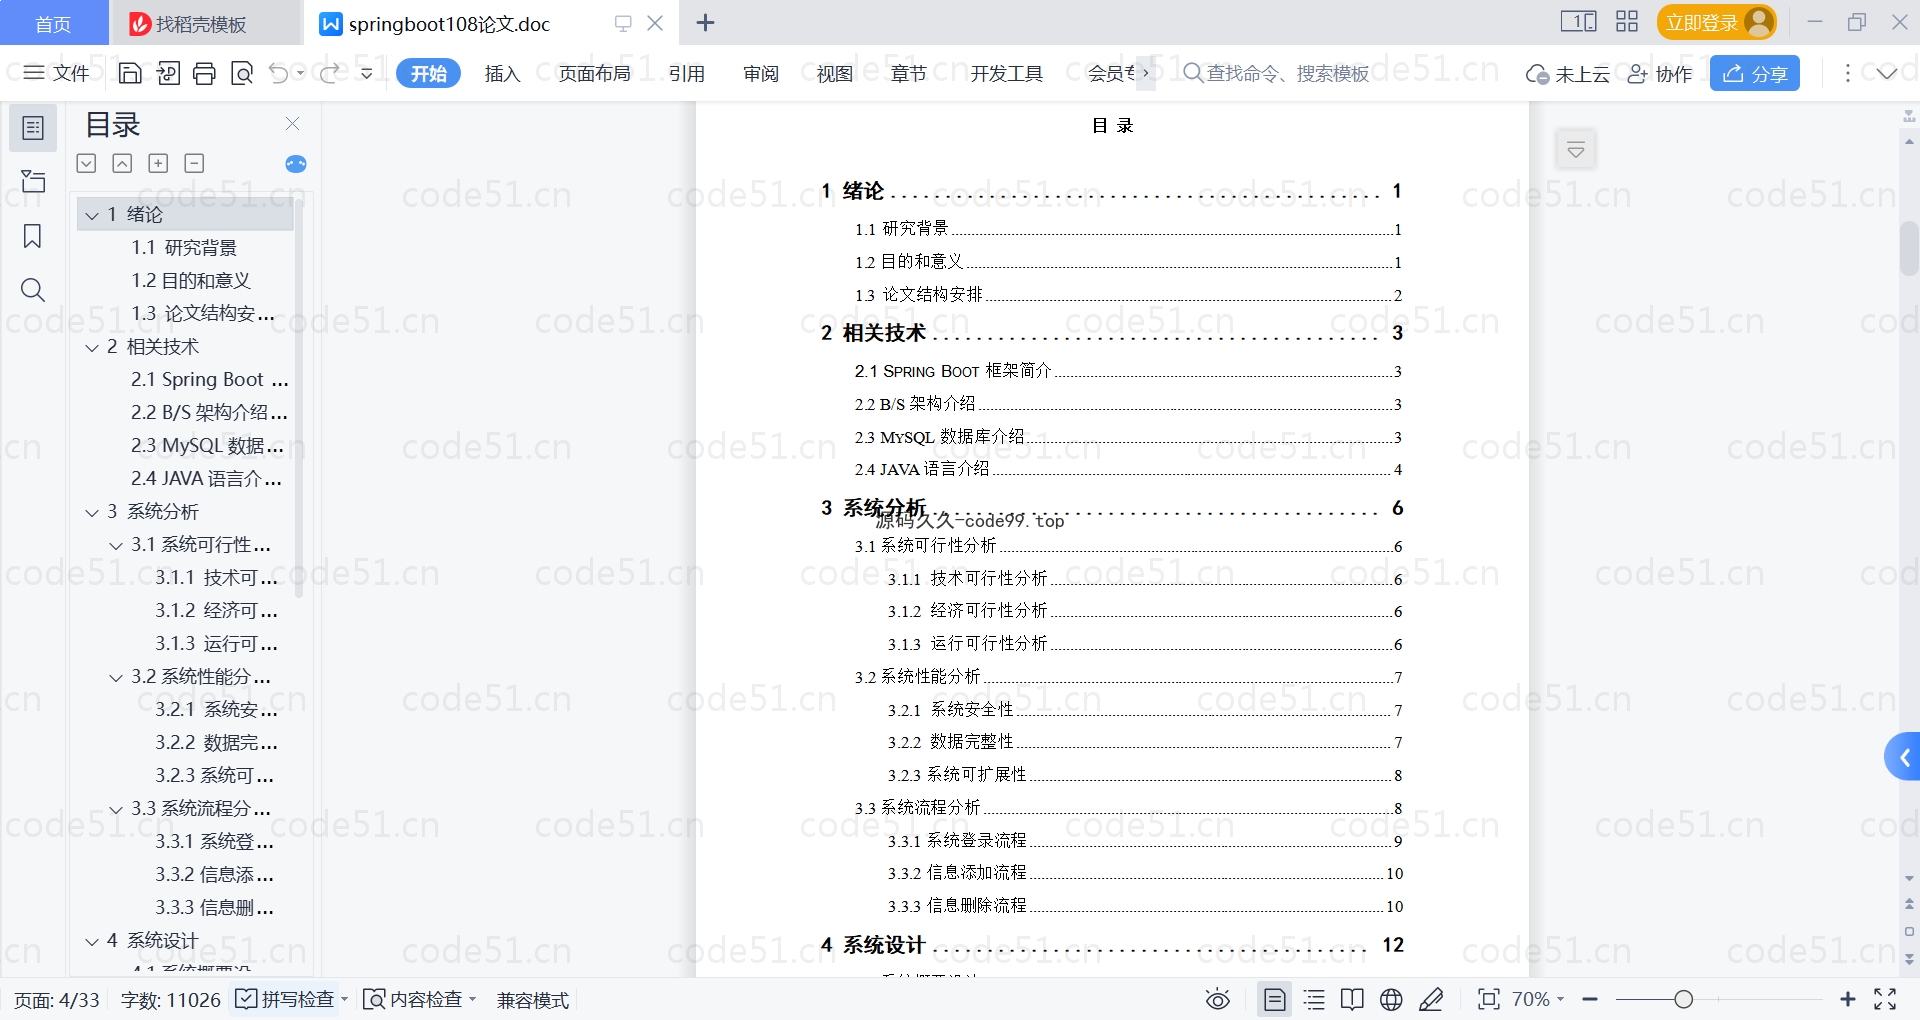Toggle eye protection mode icon
1920x1020 pixels.
(1217, 999)
